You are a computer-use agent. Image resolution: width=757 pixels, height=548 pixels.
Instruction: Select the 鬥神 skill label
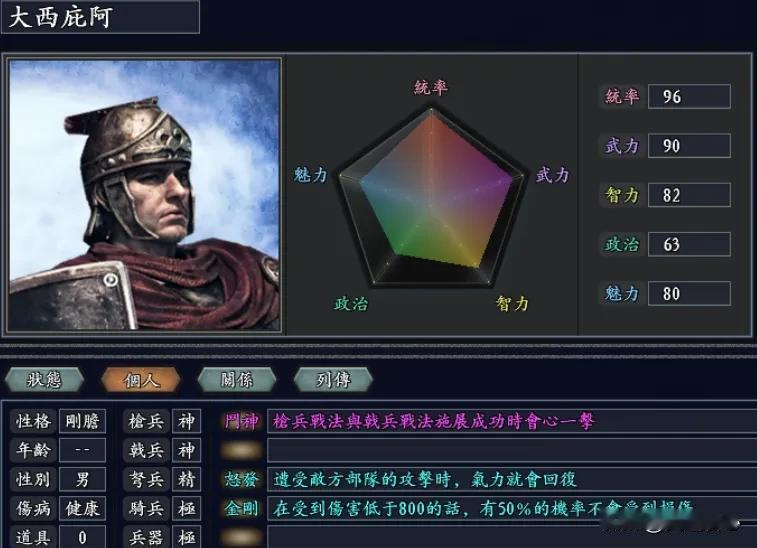[241, 422]
